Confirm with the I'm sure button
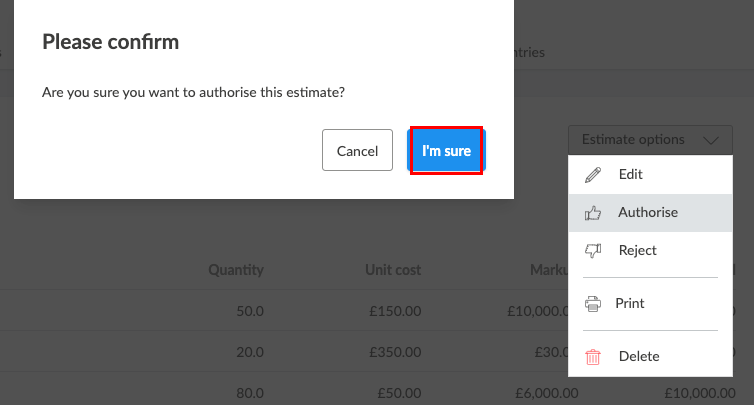The height and width of the screenshot is (405, 754). tap(446, 151)
